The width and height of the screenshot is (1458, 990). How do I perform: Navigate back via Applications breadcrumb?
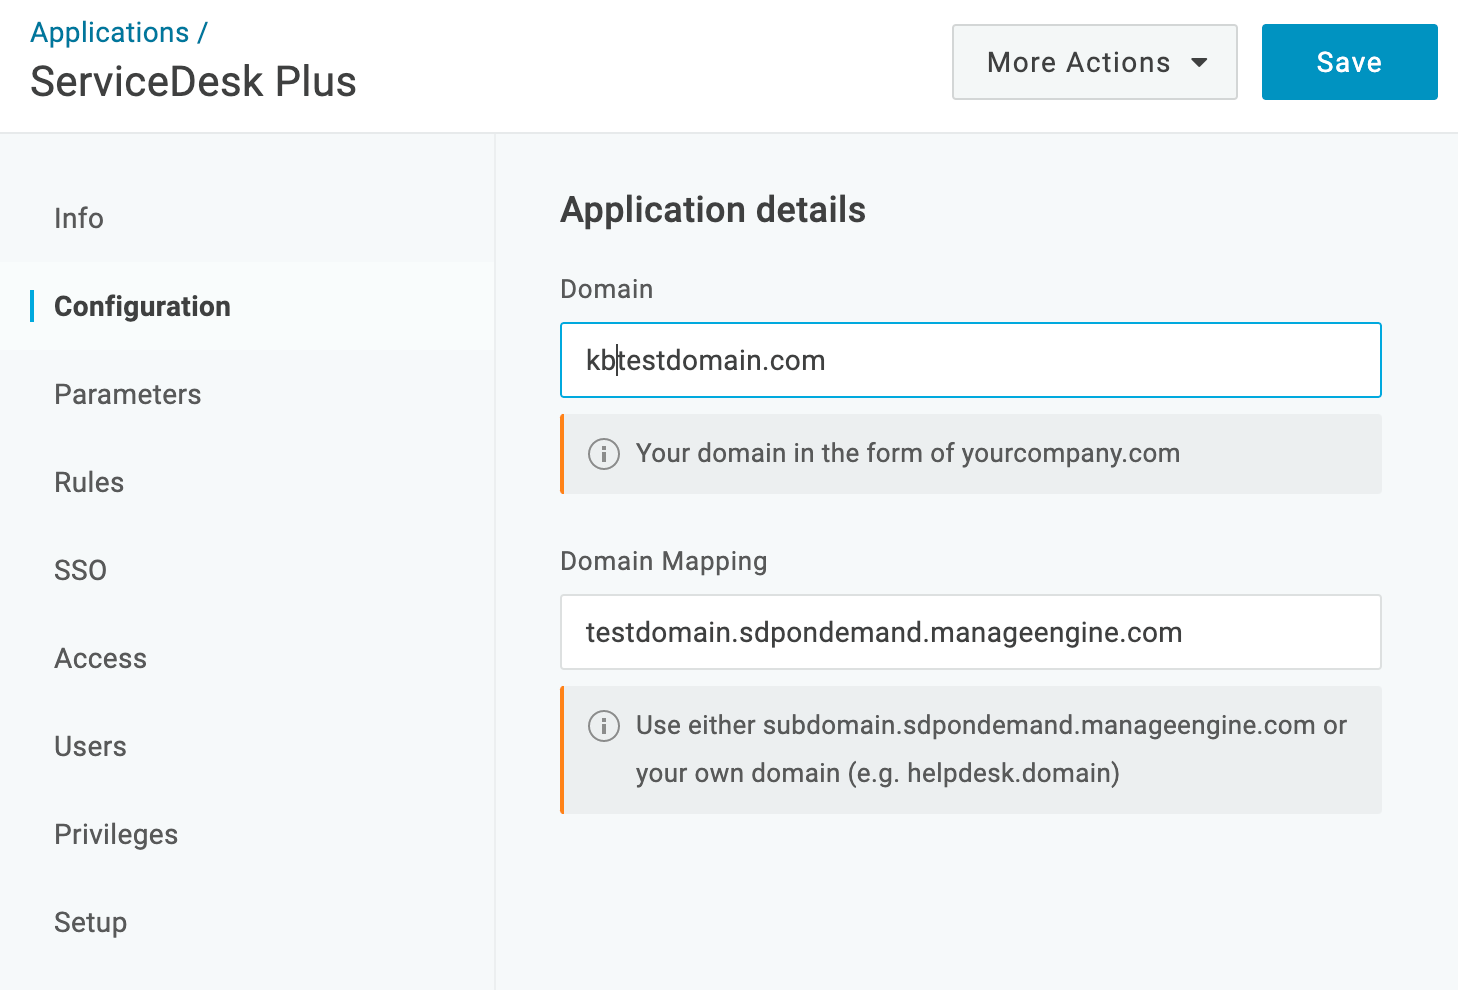[110, 31]
